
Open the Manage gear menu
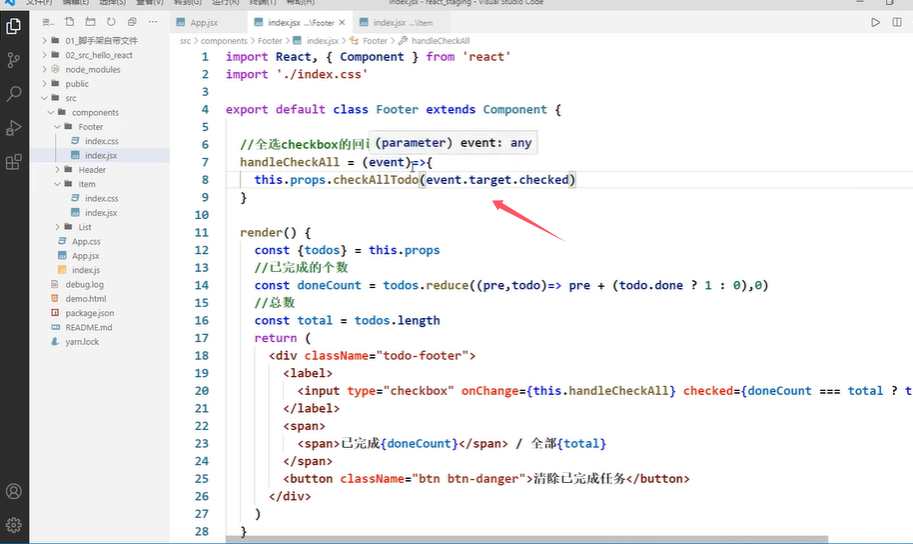(x=13, y=525)
